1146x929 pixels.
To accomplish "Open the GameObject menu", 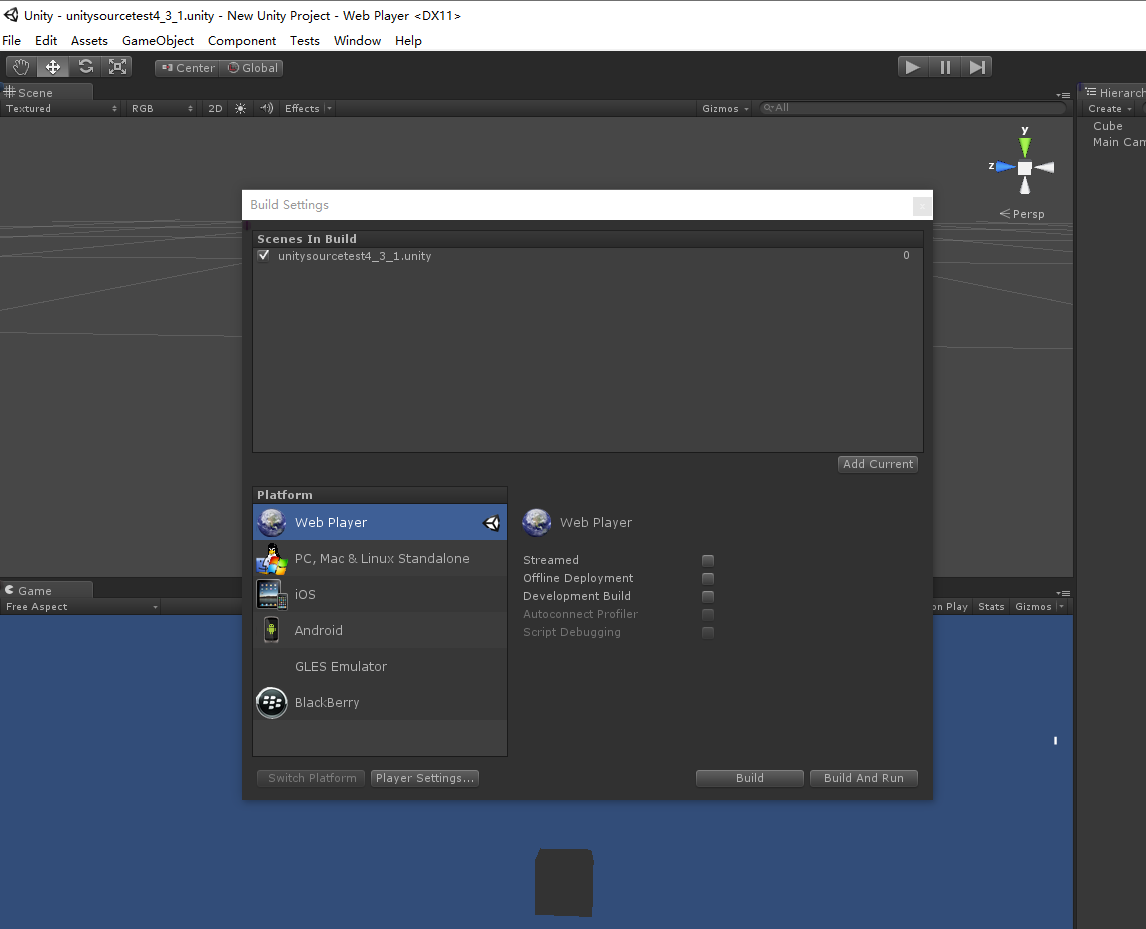I will point(157,41).
